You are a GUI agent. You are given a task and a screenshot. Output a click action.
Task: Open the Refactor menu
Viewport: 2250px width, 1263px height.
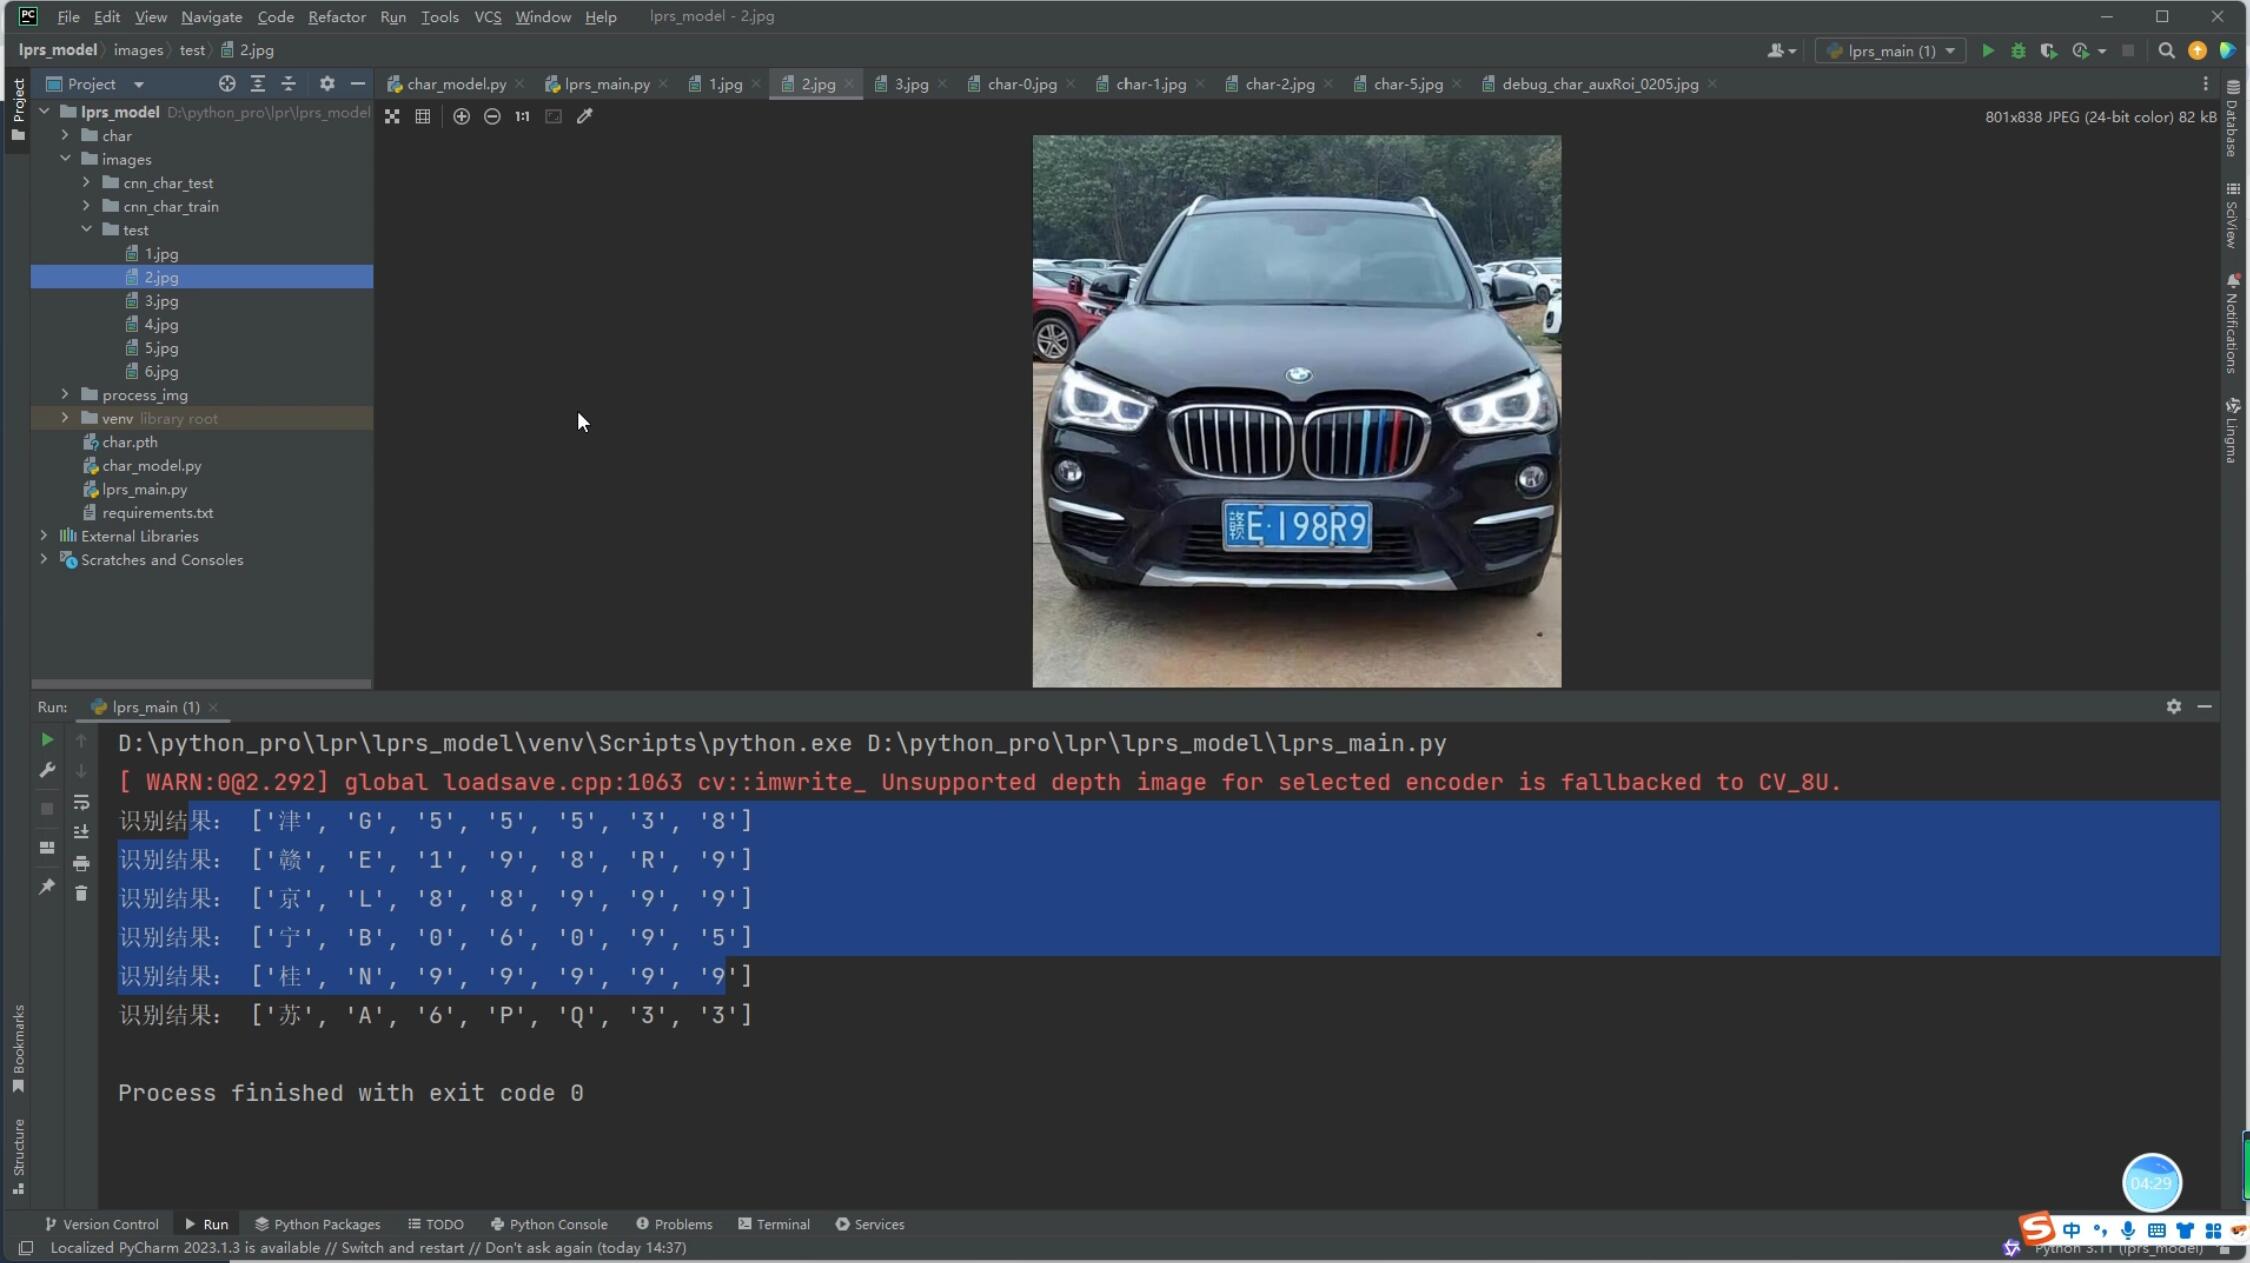336,17
